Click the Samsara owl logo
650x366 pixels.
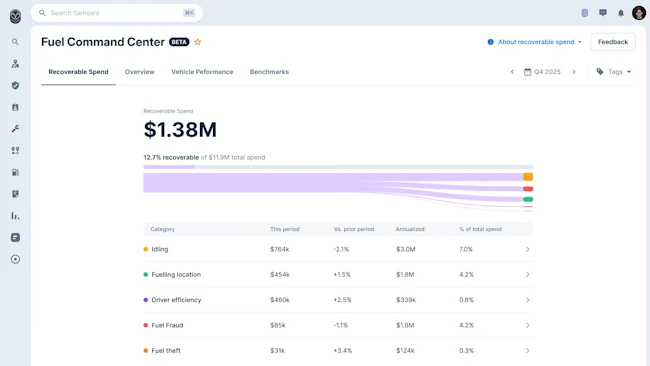[x=15, y=17]
